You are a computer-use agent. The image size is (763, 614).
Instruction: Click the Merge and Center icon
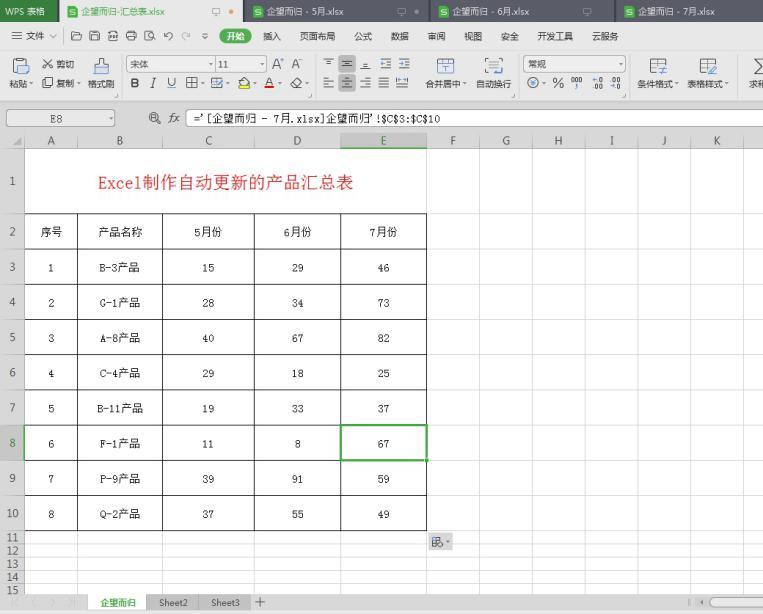click(445, 66)
